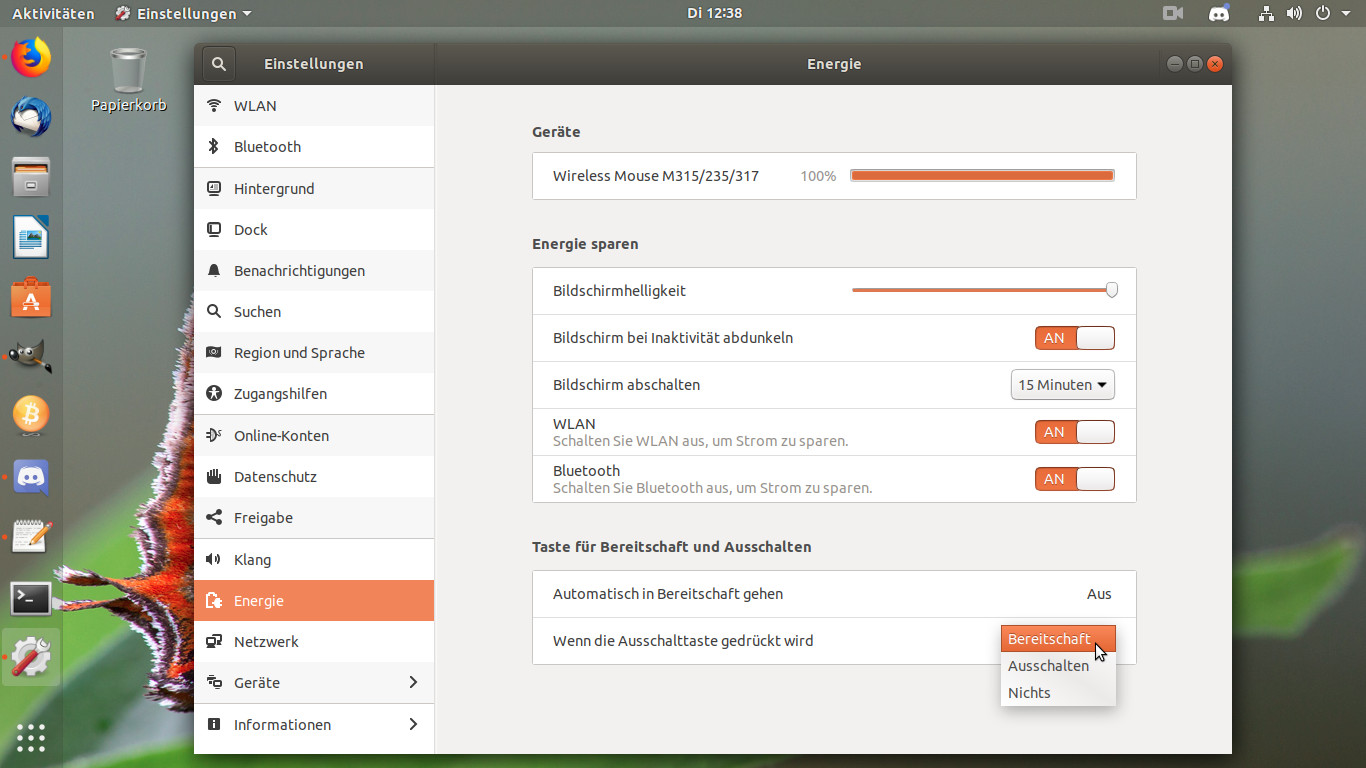This screenshot has width=1366, height=768.
Task: Launch Firefox from the dock
Action: pos(31,58)
